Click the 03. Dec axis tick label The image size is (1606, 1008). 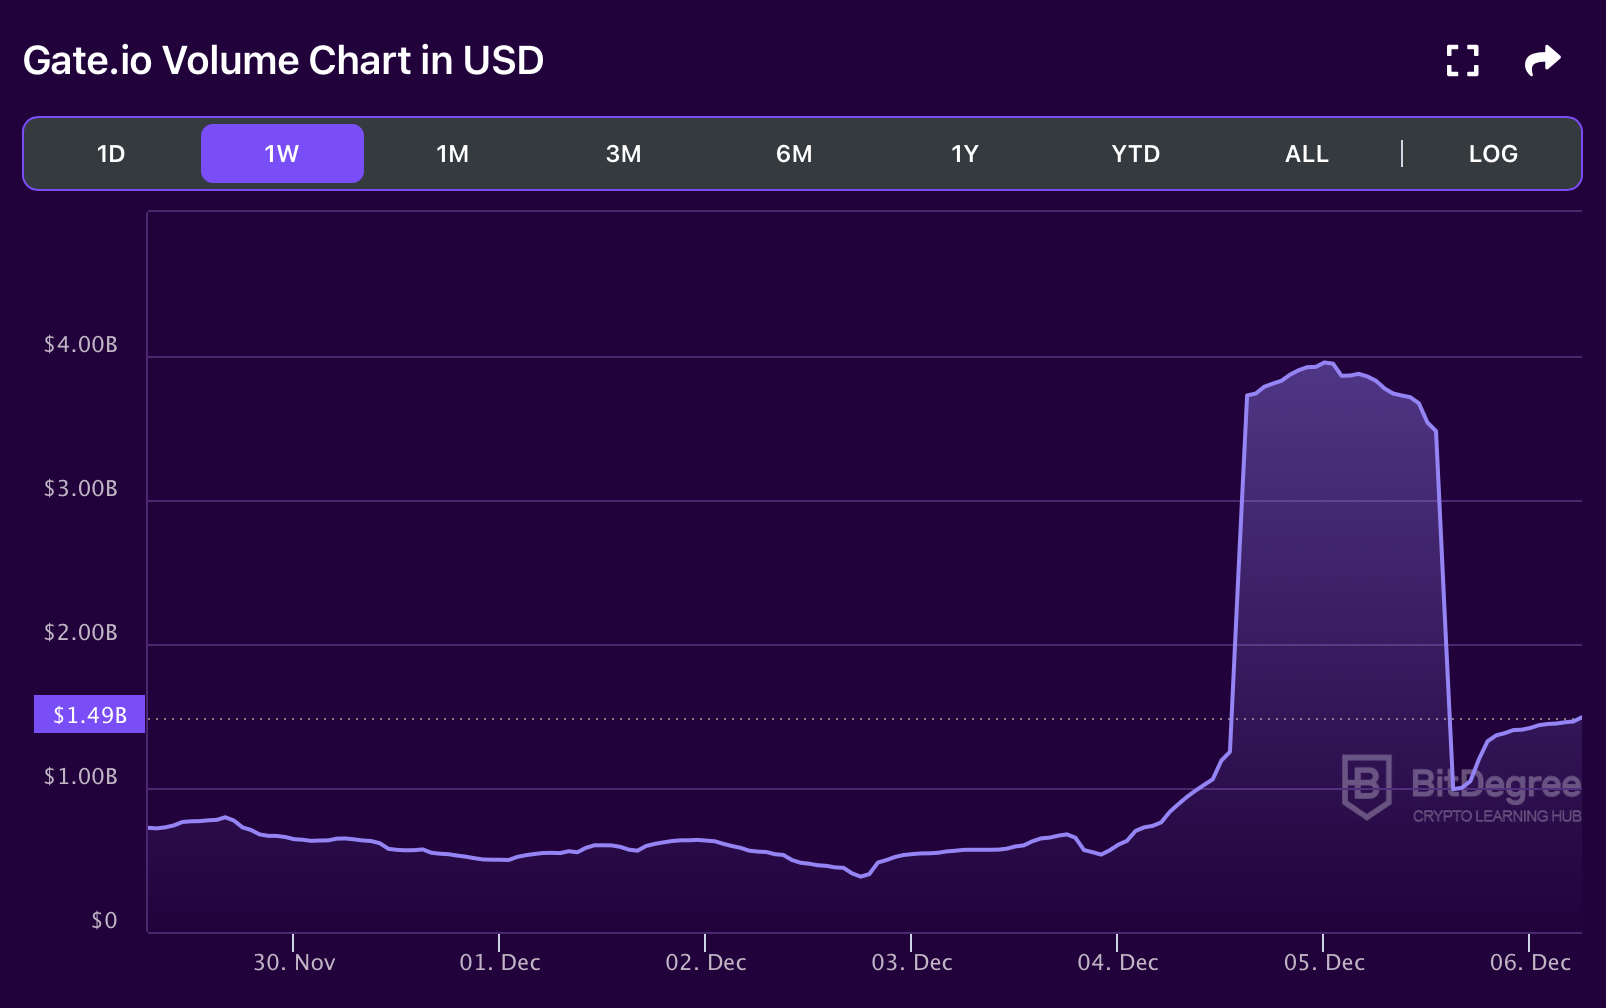pos(912,962)
